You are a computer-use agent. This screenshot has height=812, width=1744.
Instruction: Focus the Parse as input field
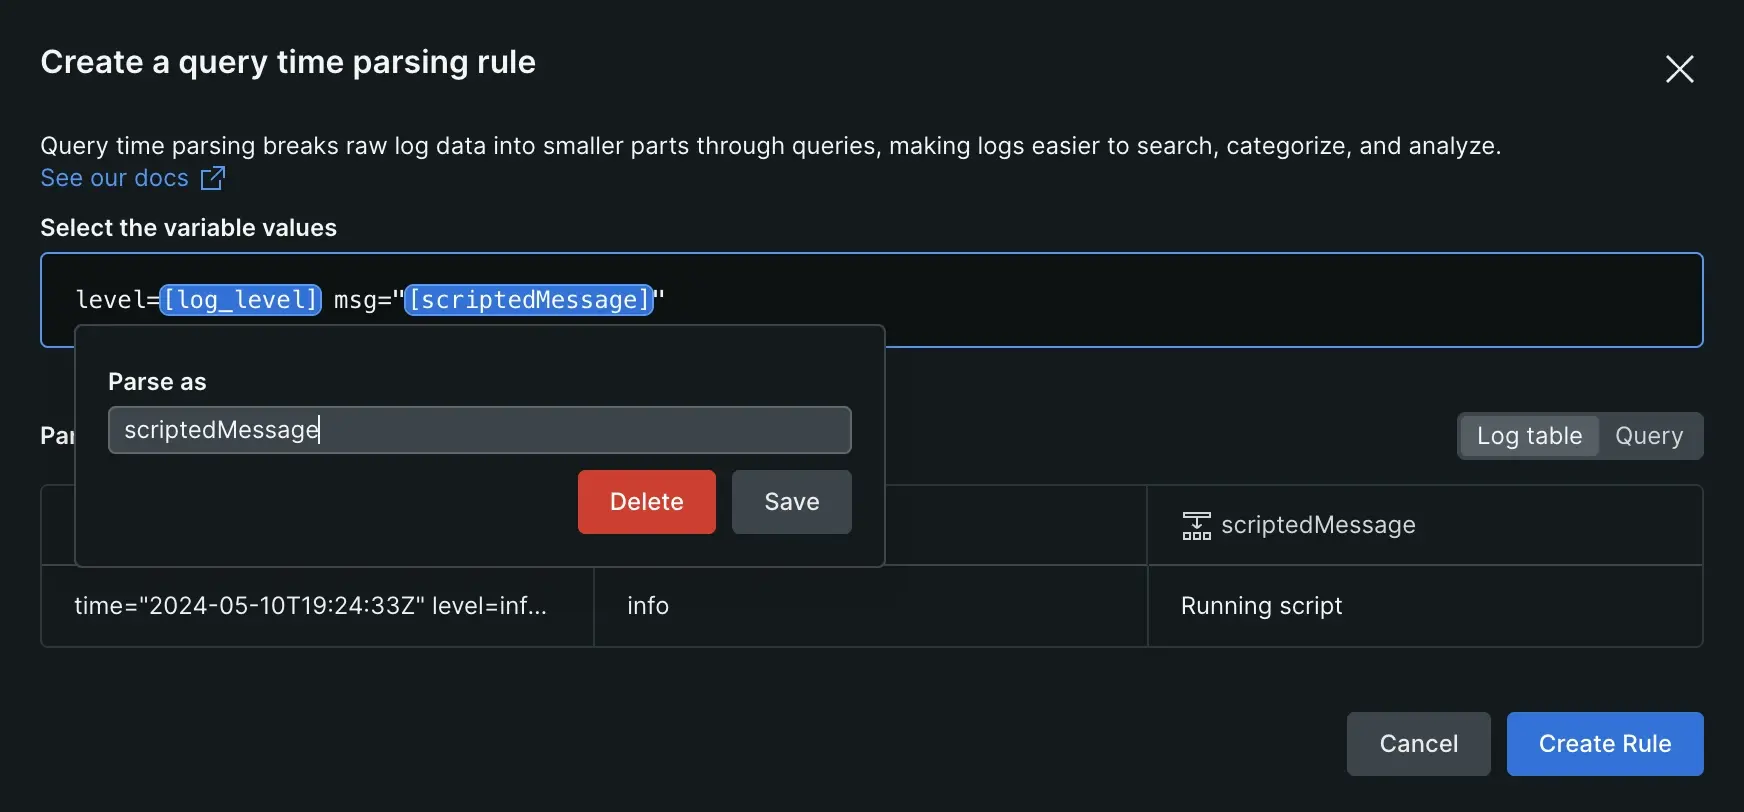click(479, 430)
